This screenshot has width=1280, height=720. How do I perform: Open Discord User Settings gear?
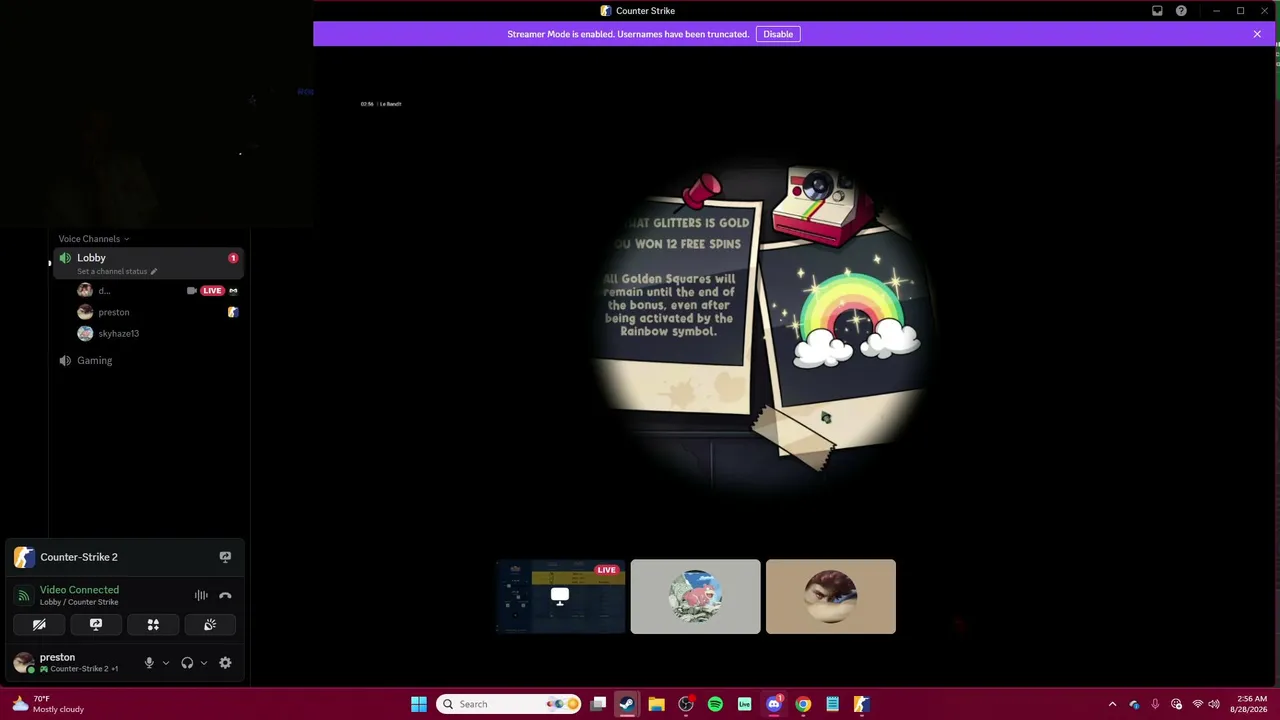(225, 663)
